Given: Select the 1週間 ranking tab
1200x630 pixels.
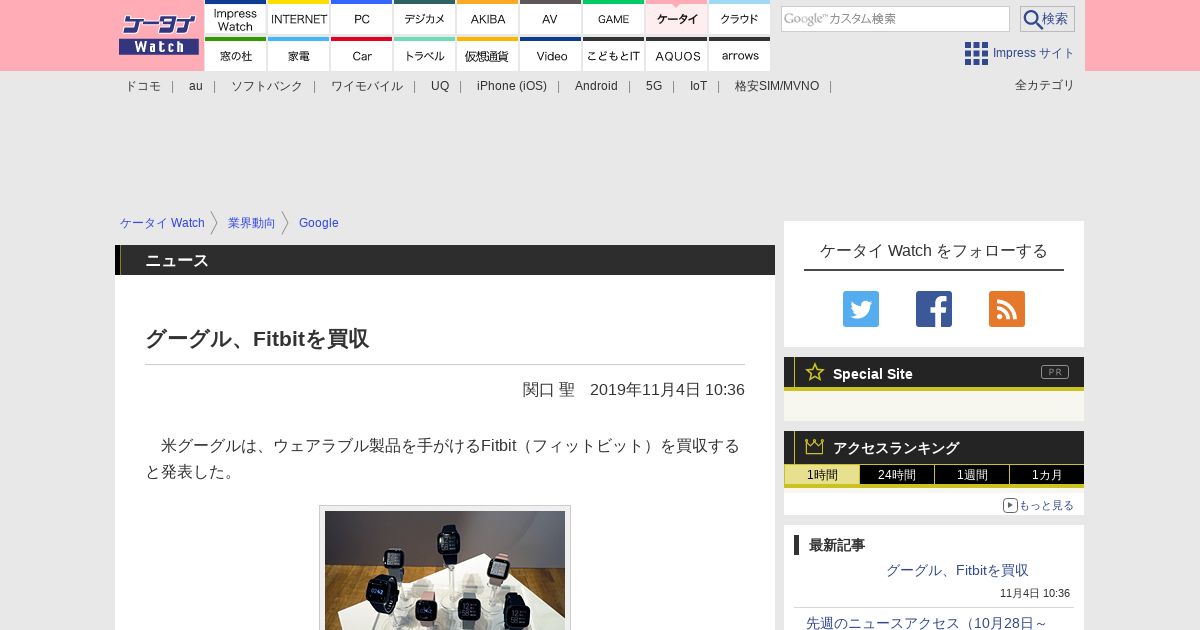Looking at the screenshot, I should 972,475.
